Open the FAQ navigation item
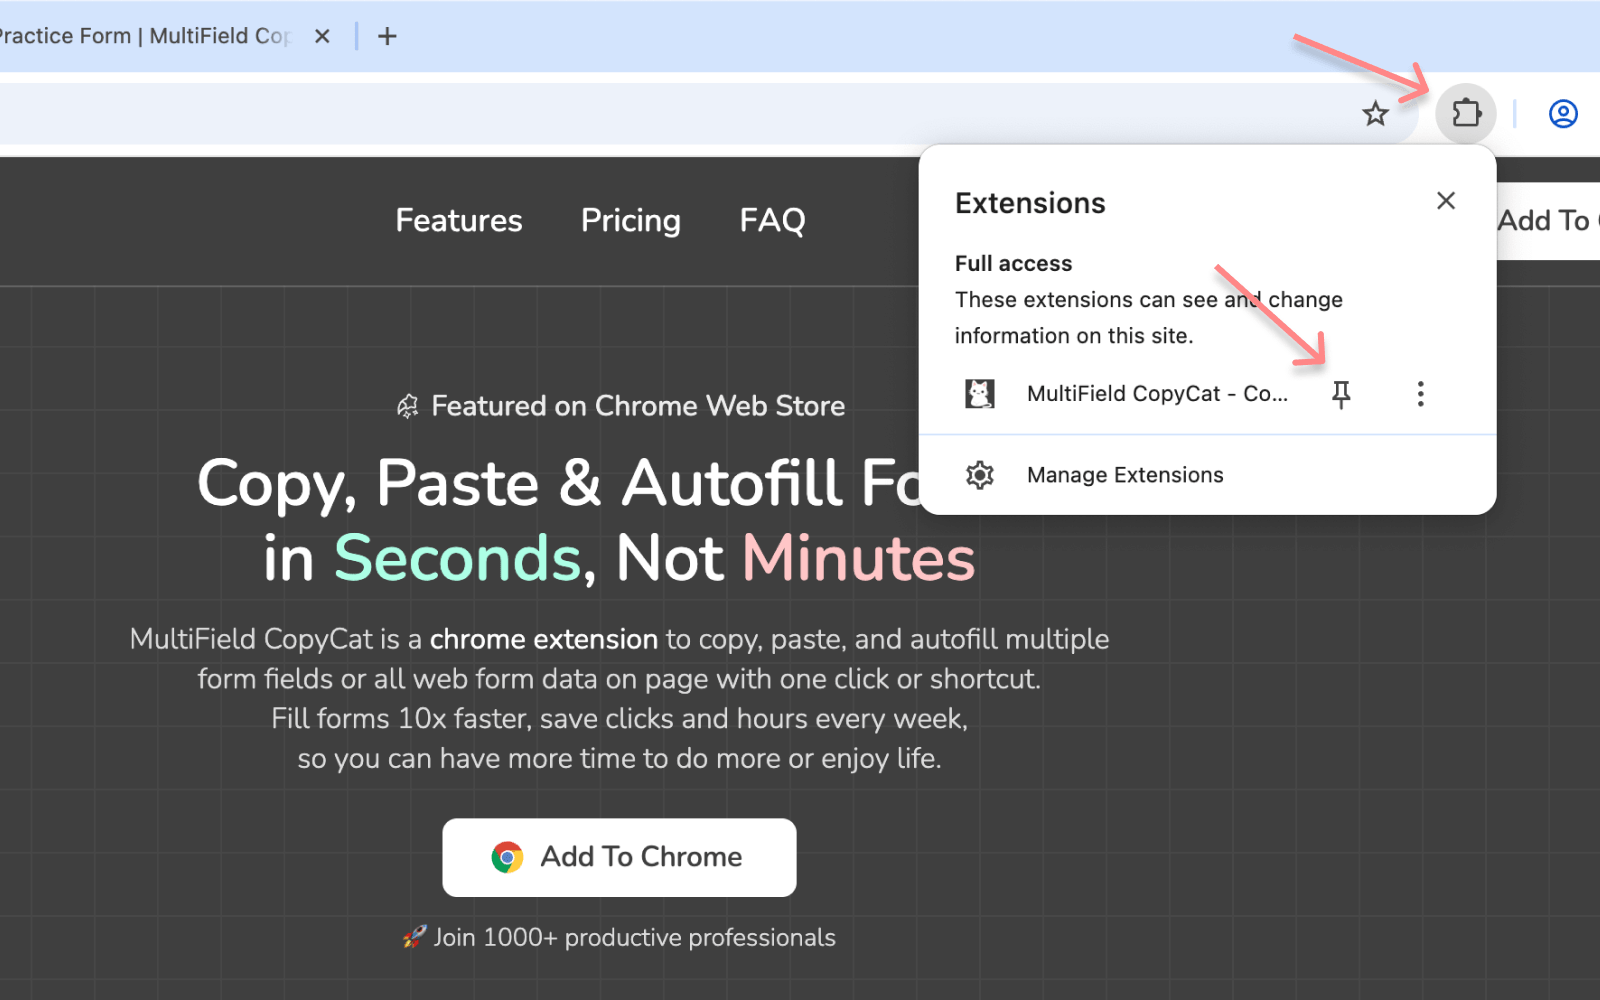The image size is (1600, 1000). click(x=771, y=221)
